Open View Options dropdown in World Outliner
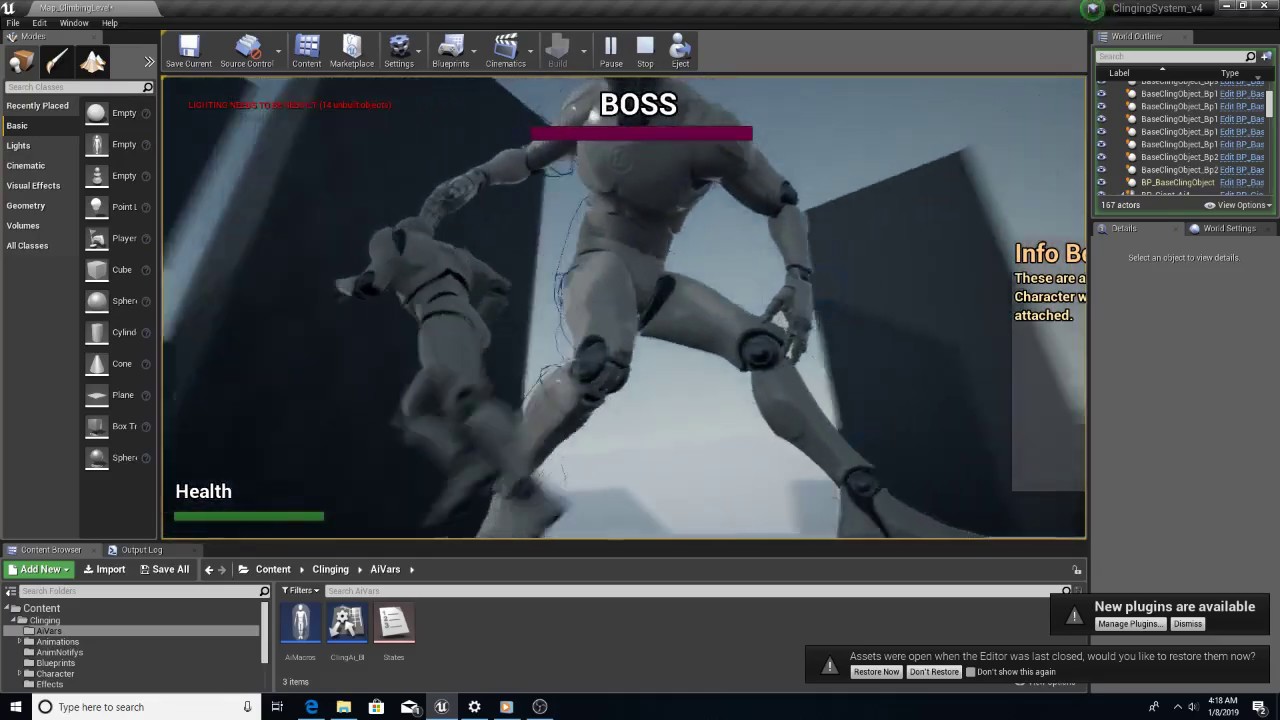Screen dimensions: 1280x720 1238,205
